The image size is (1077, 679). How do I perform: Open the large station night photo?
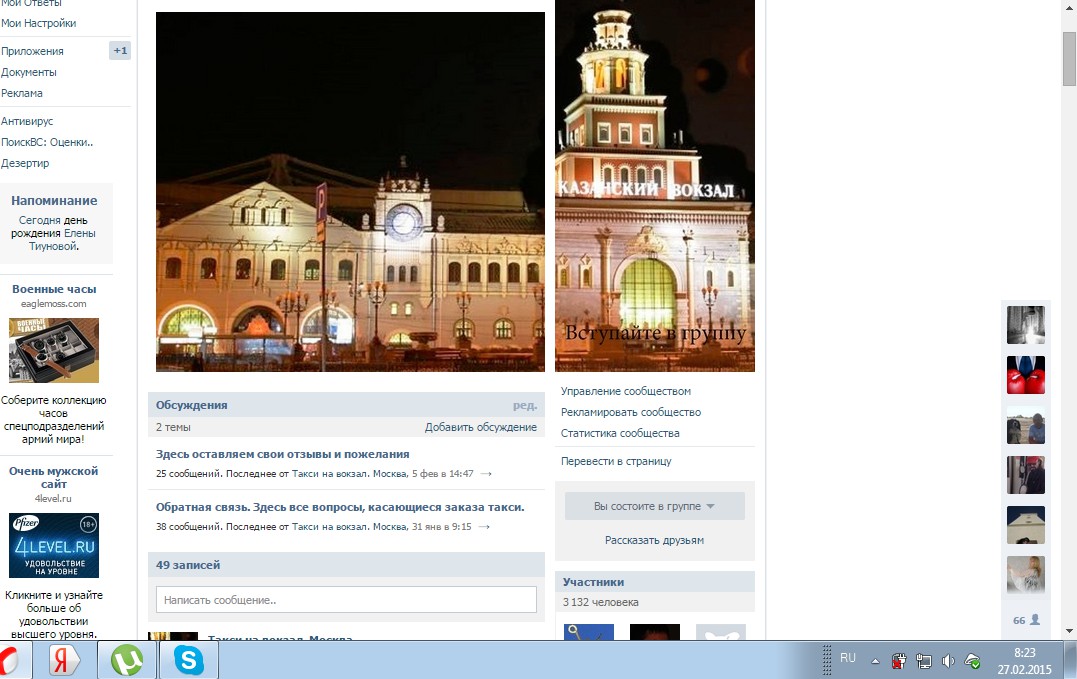pos(350,192)
